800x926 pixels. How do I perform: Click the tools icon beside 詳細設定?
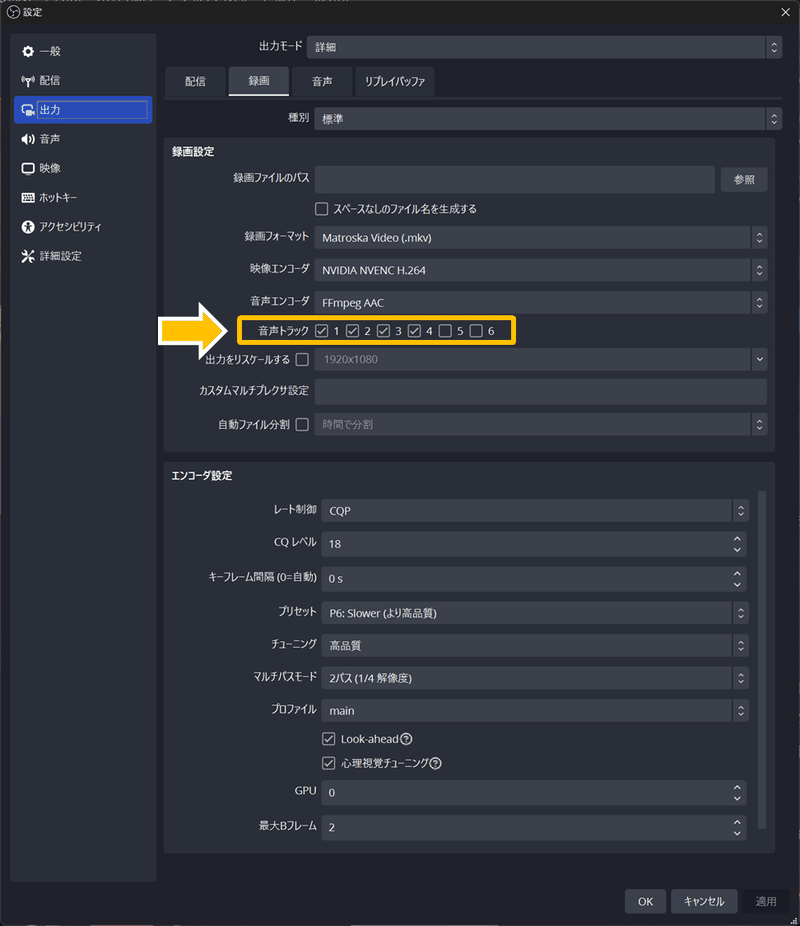(28, 256)
